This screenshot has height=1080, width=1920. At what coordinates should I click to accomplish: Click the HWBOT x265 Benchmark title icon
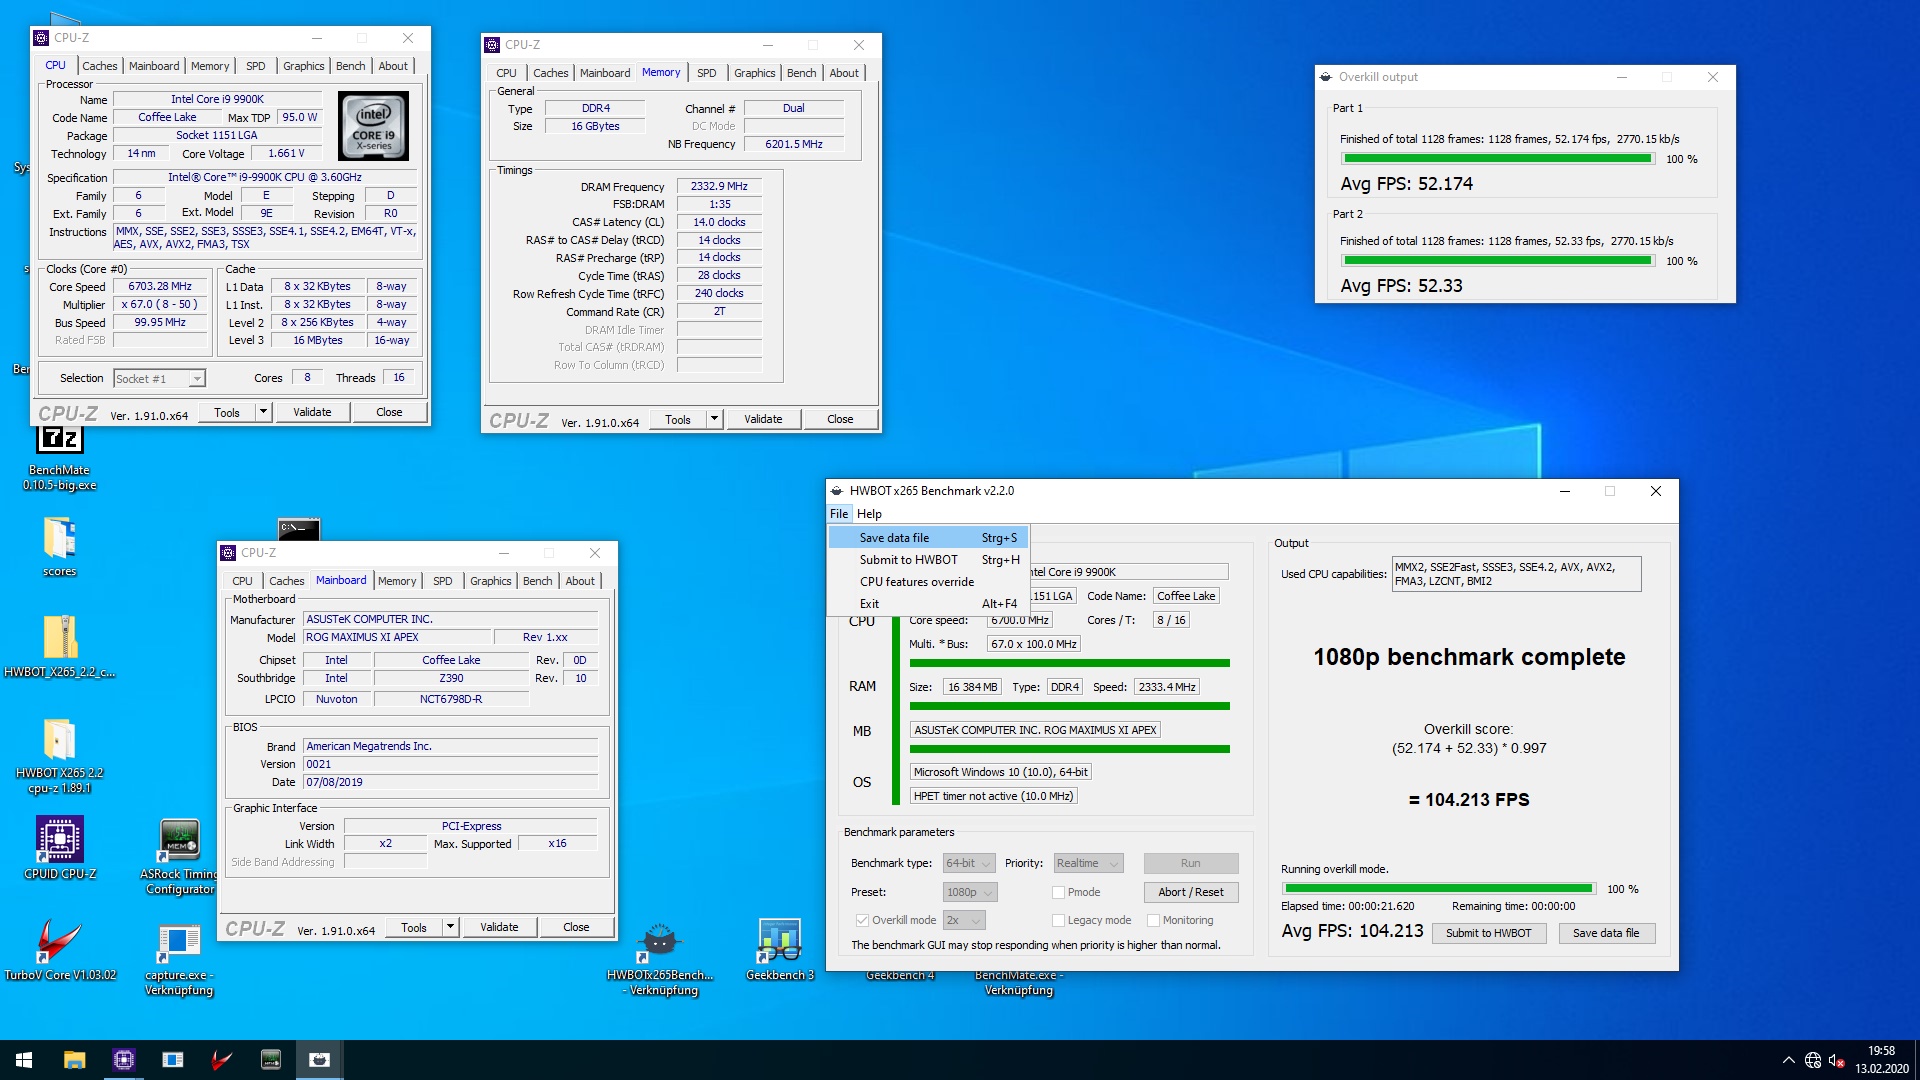click(x=837, y=491)
